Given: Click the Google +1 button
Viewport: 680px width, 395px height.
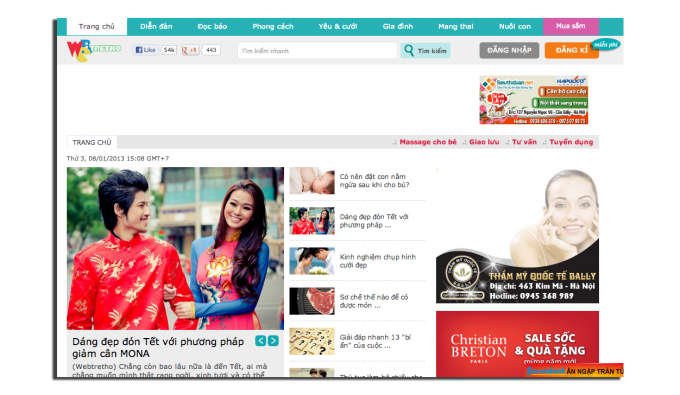Looking at the screenshot, I should (190, 50).
